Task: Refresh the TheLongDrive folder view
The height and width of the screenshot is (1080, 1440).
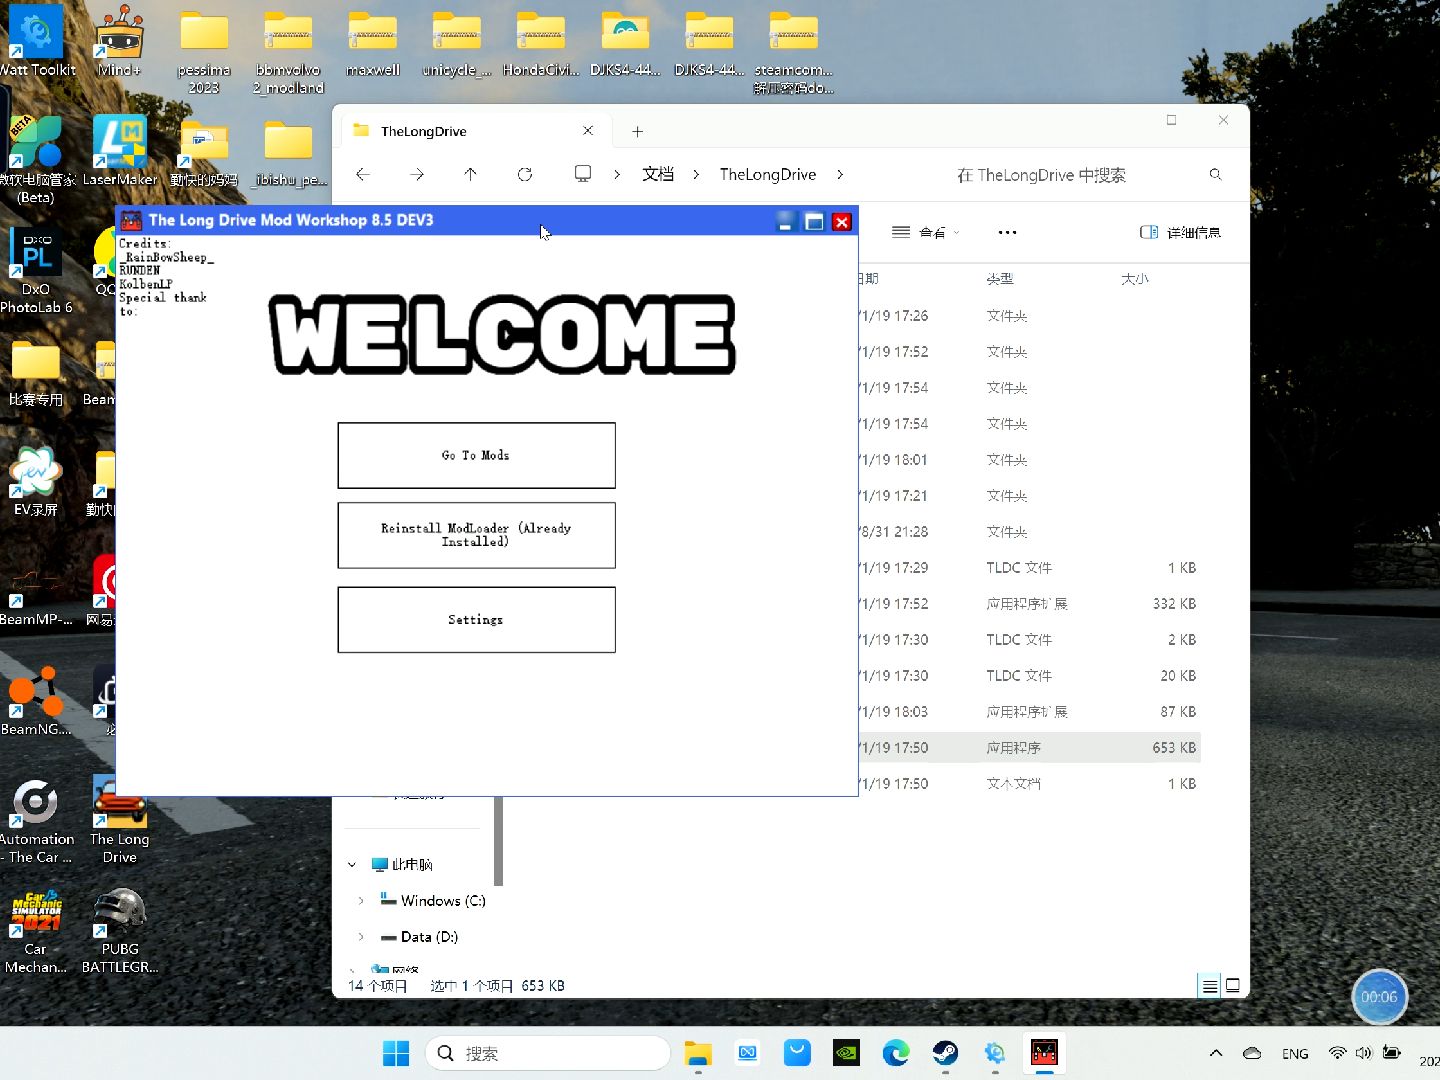Action: (525, 174)
